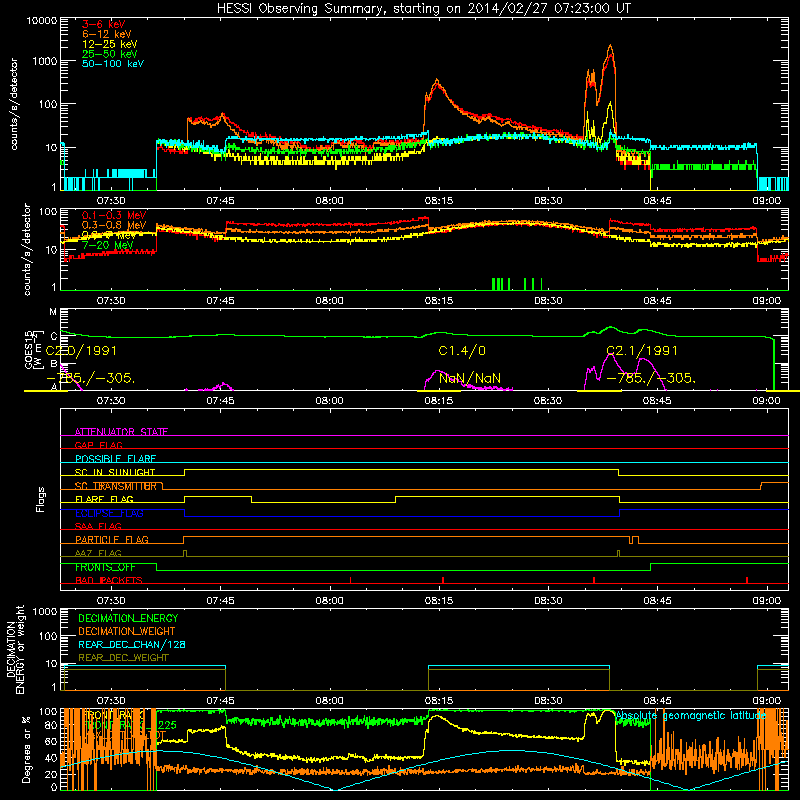Image resolution: width=800 pixels, height=800 pixels.
Task: Click the -785./-305. label below C2.1/1991
Action: tap(651, 379)
